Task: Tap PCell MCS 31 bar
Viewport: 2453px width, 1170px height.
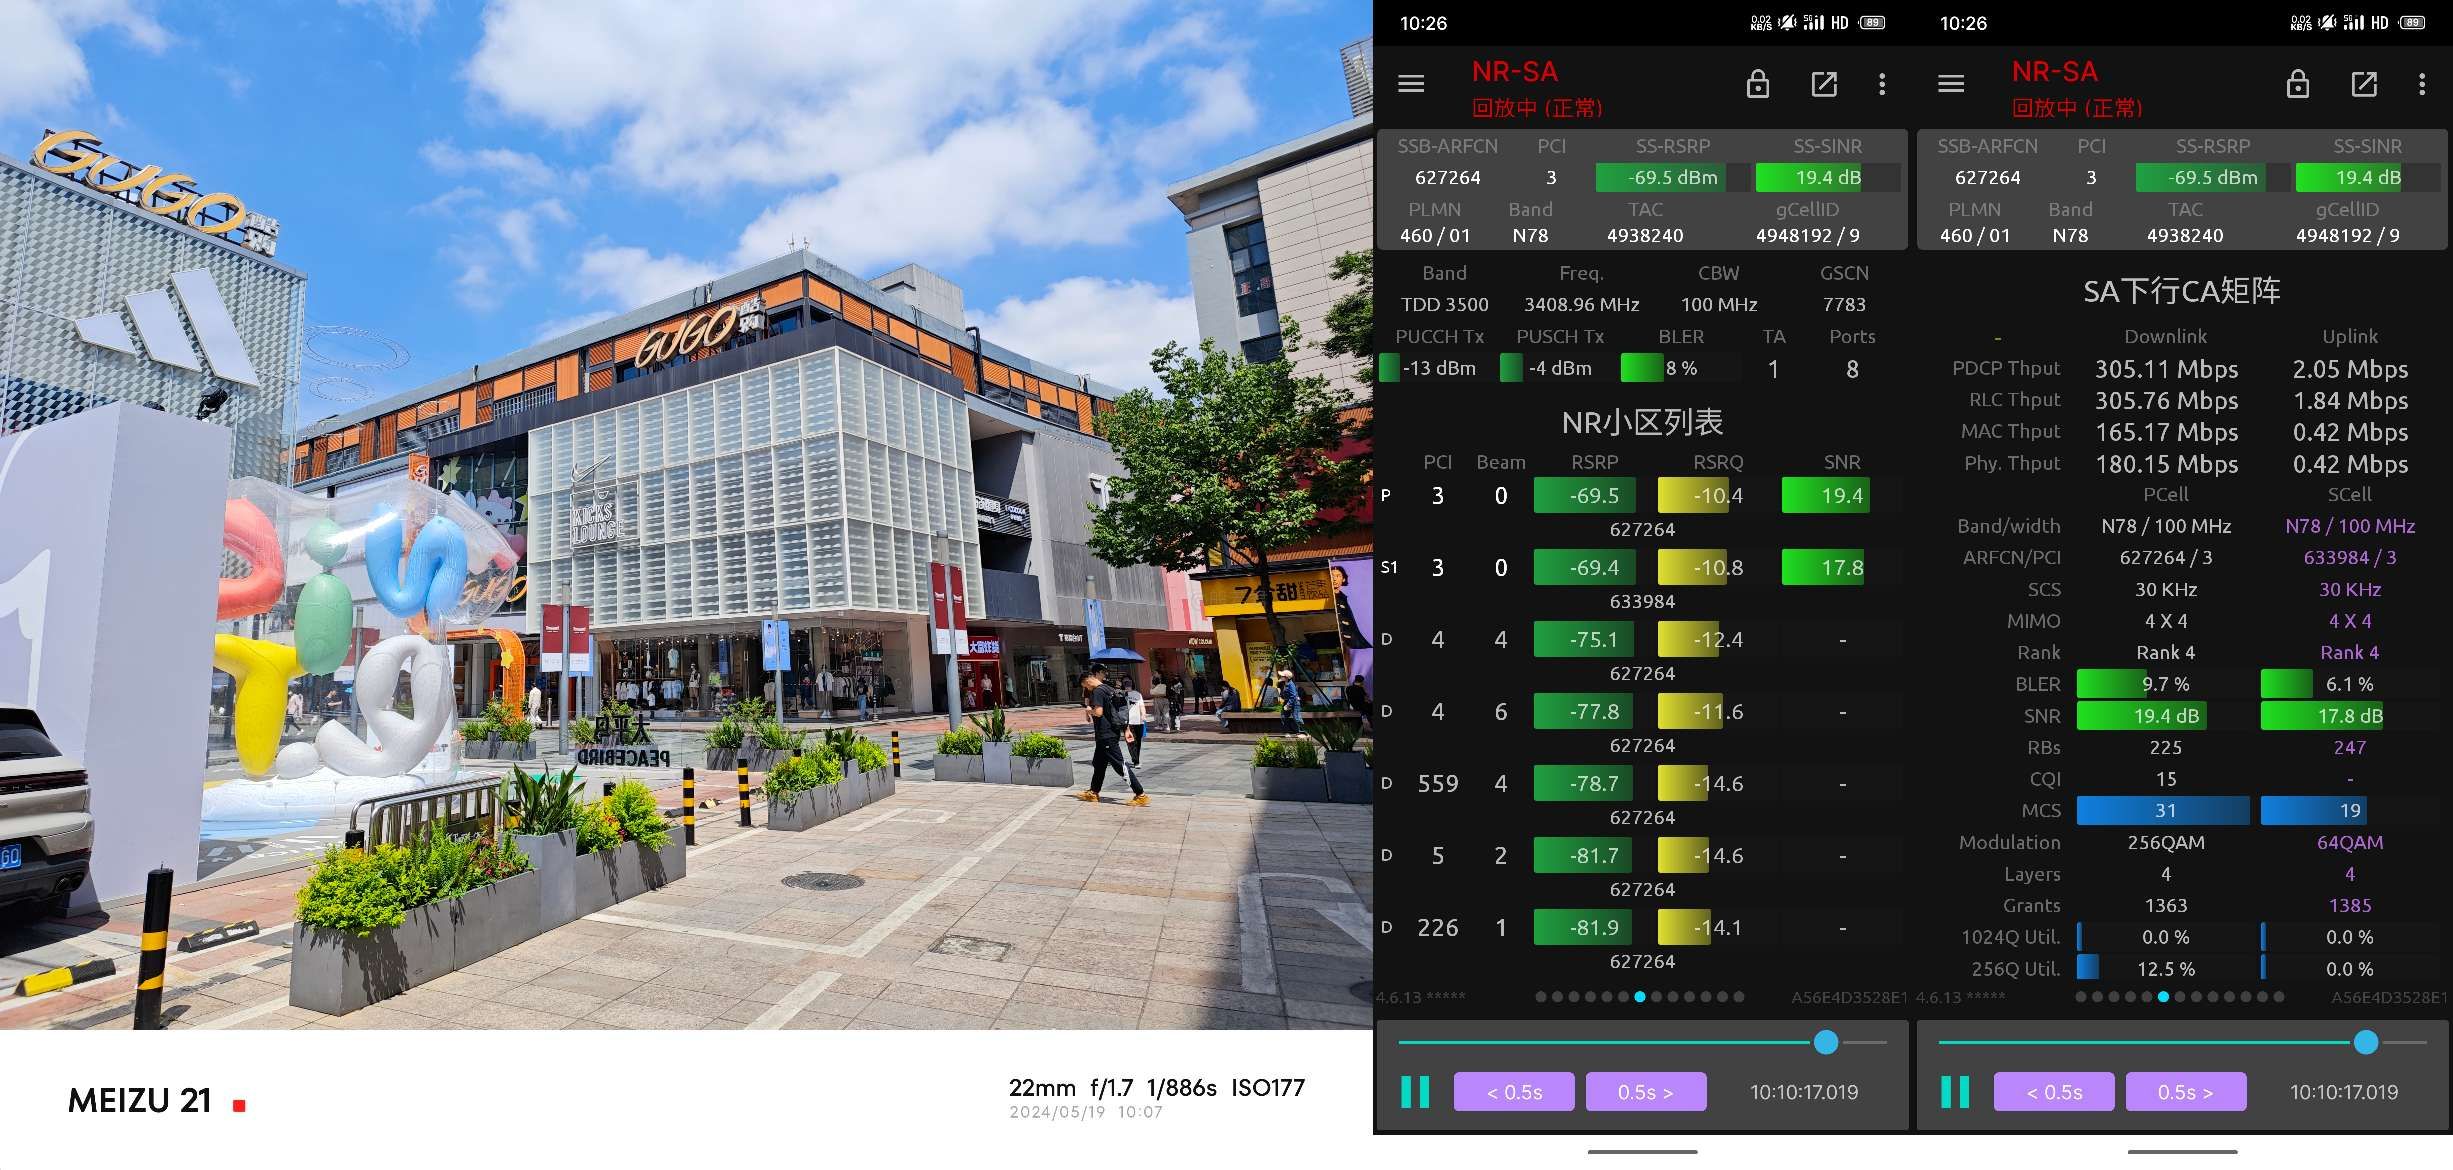Action: pyautogui.click(x=2163, y=810)
